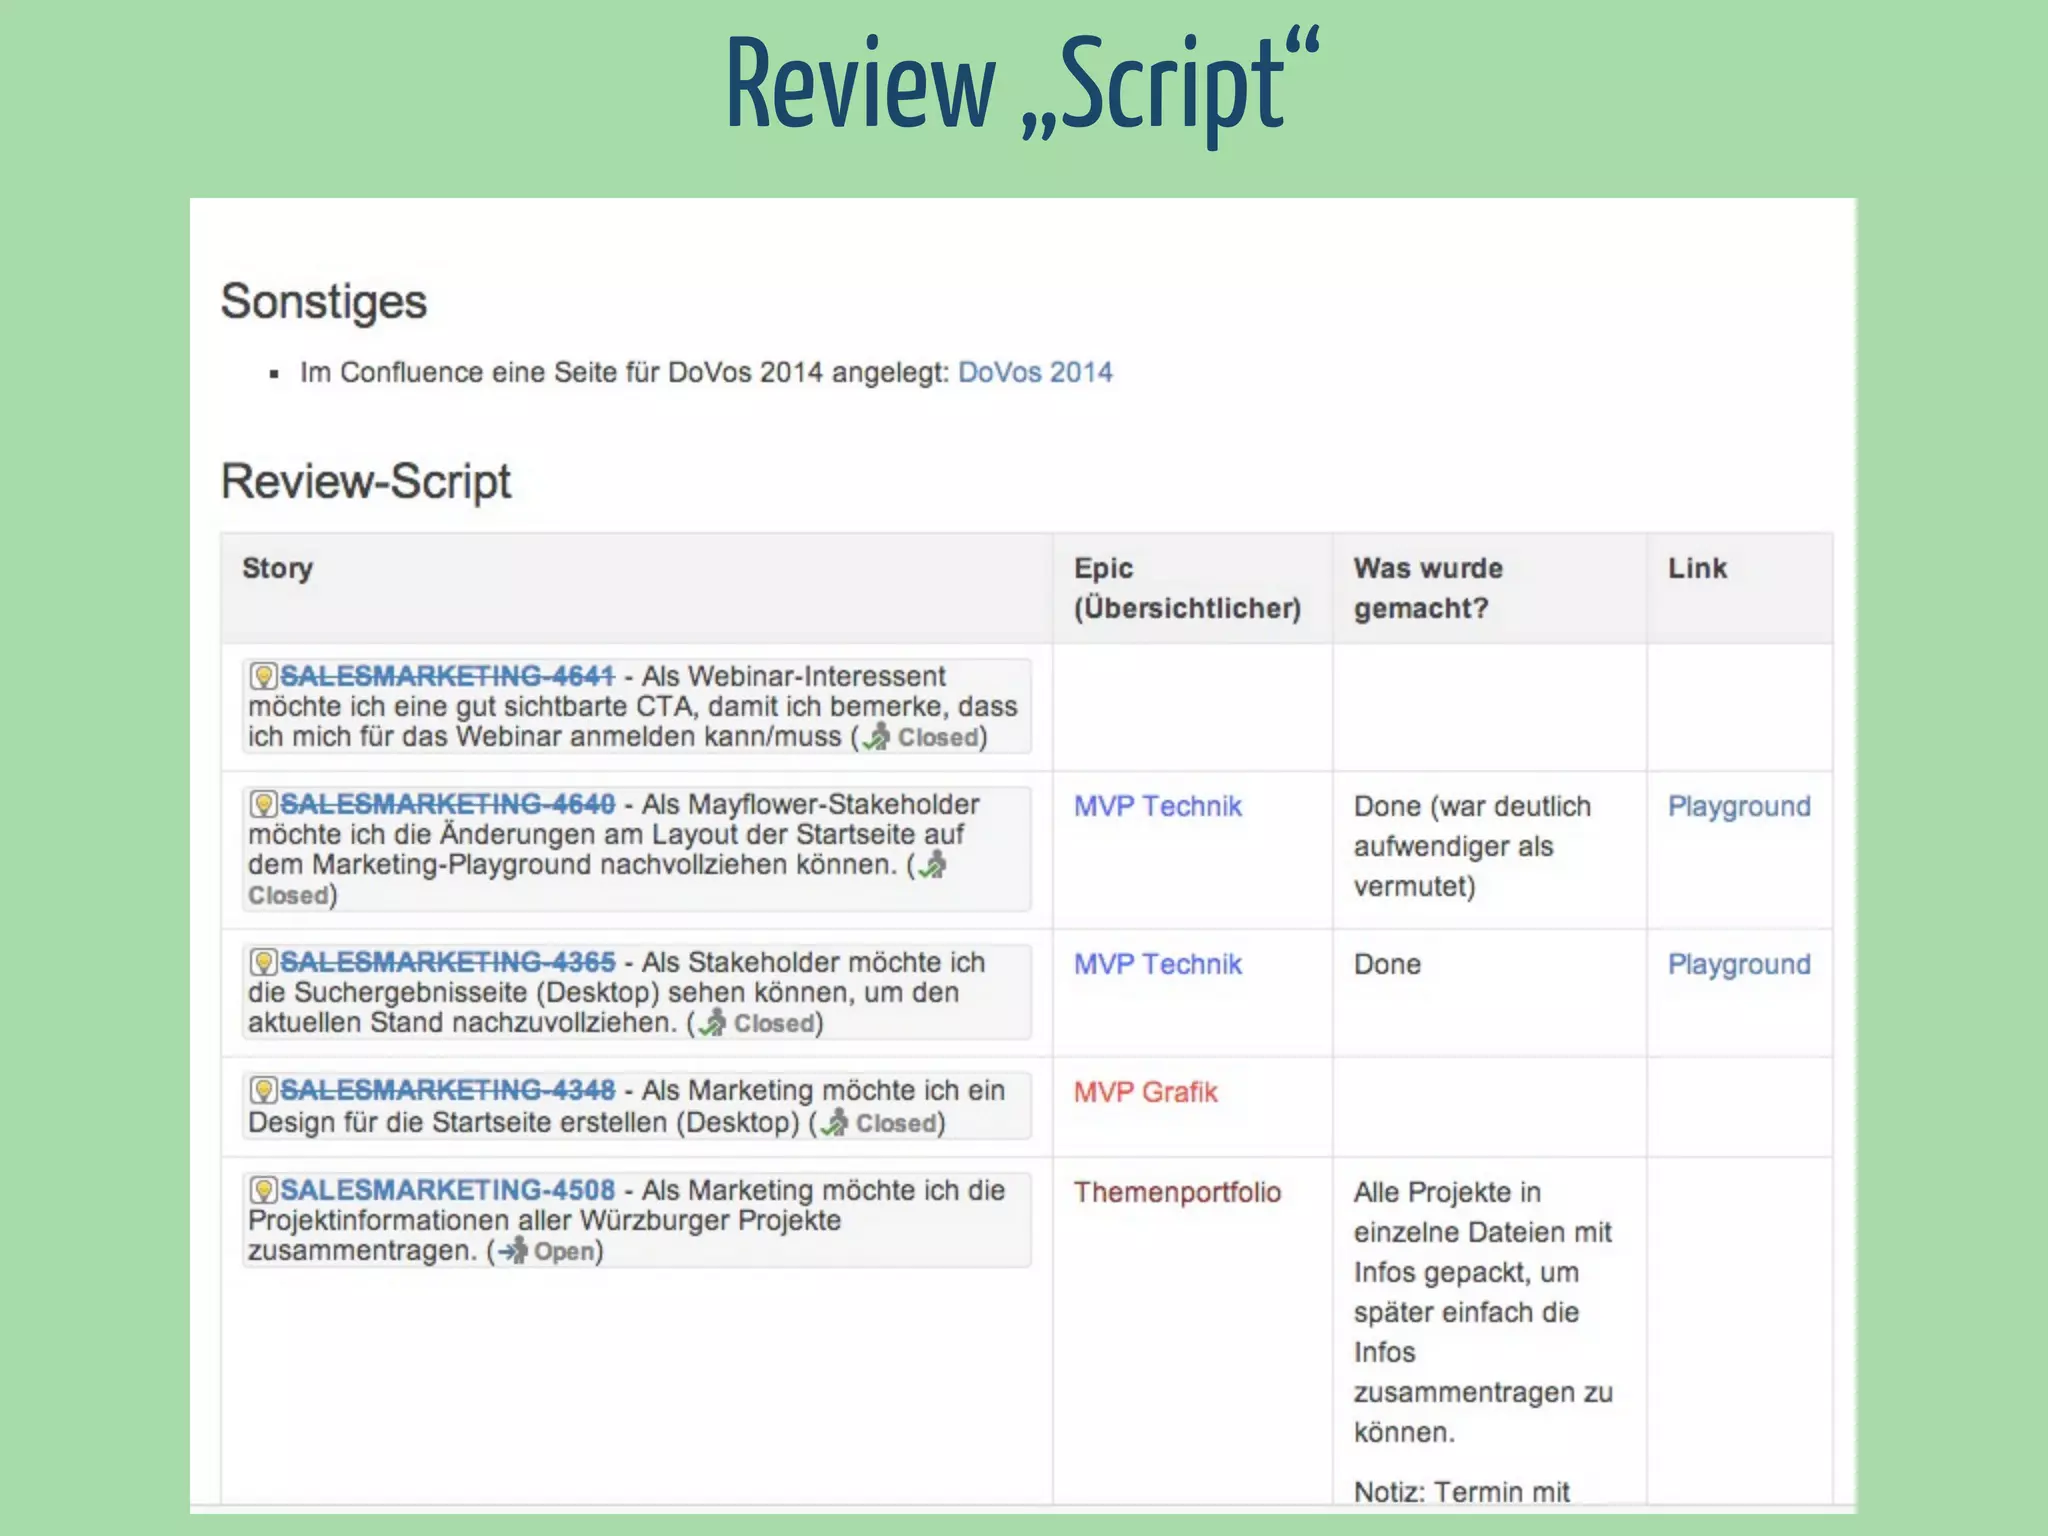Image resolution: width=2048 pixels, height=1536 pixels.
Task: Click the lightbulb icon beside SALESMARKETING-4641
Action: coord(263,676)
